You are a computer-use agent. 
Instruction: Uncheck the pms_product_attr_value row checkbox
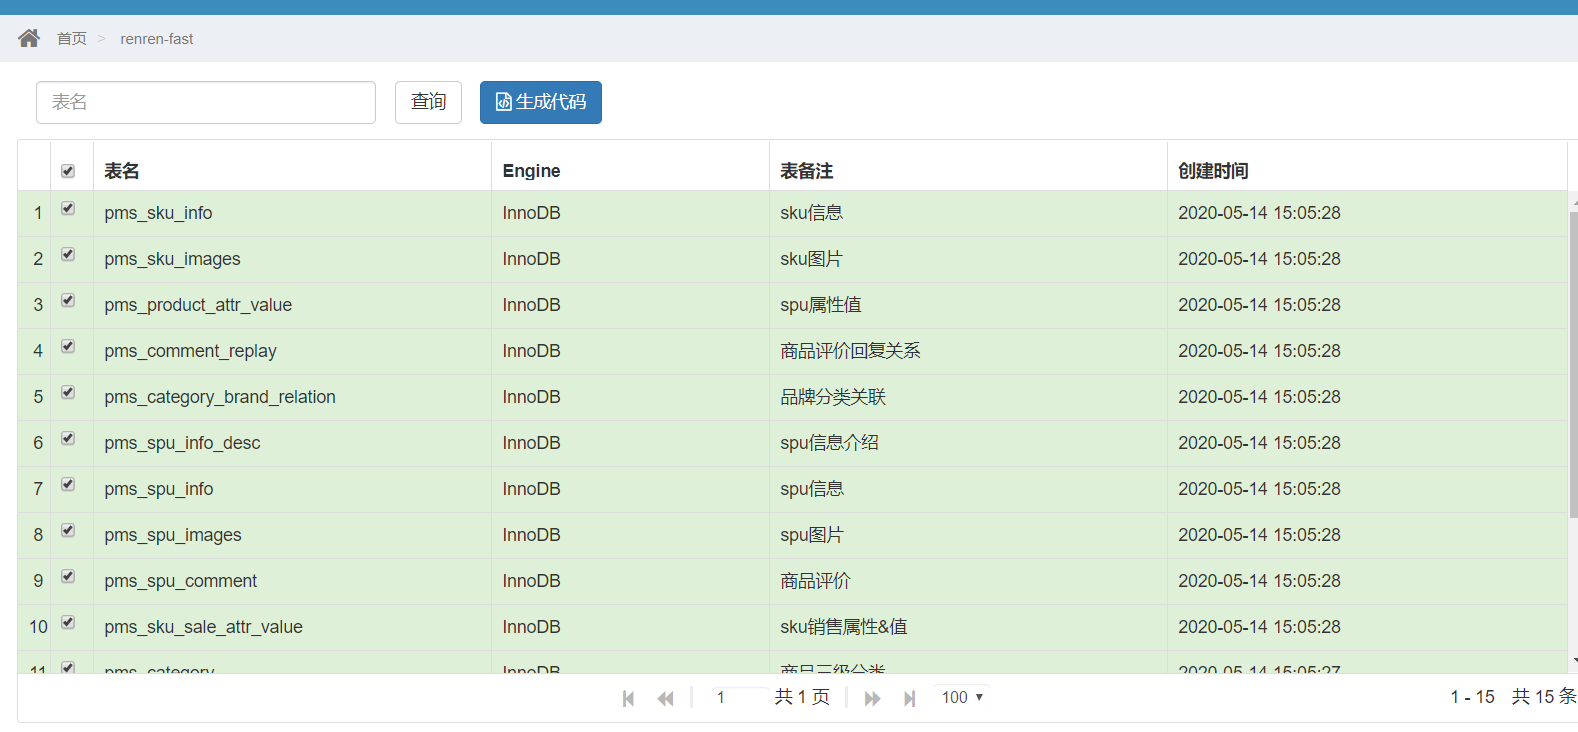(68, 300)
